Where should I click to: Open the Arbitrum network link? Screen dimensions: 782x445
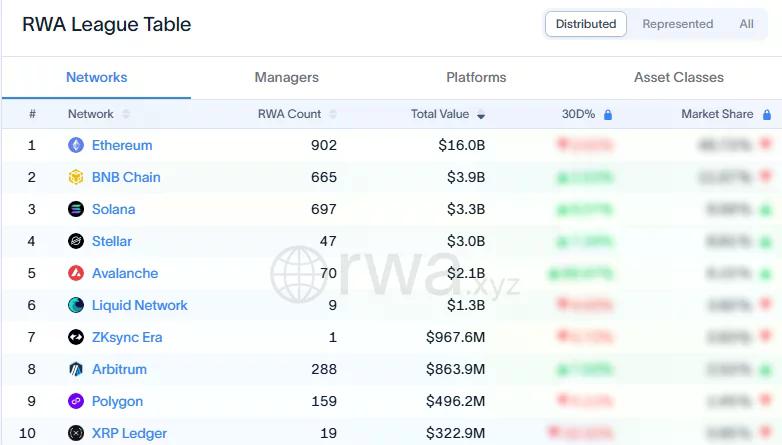119,369
